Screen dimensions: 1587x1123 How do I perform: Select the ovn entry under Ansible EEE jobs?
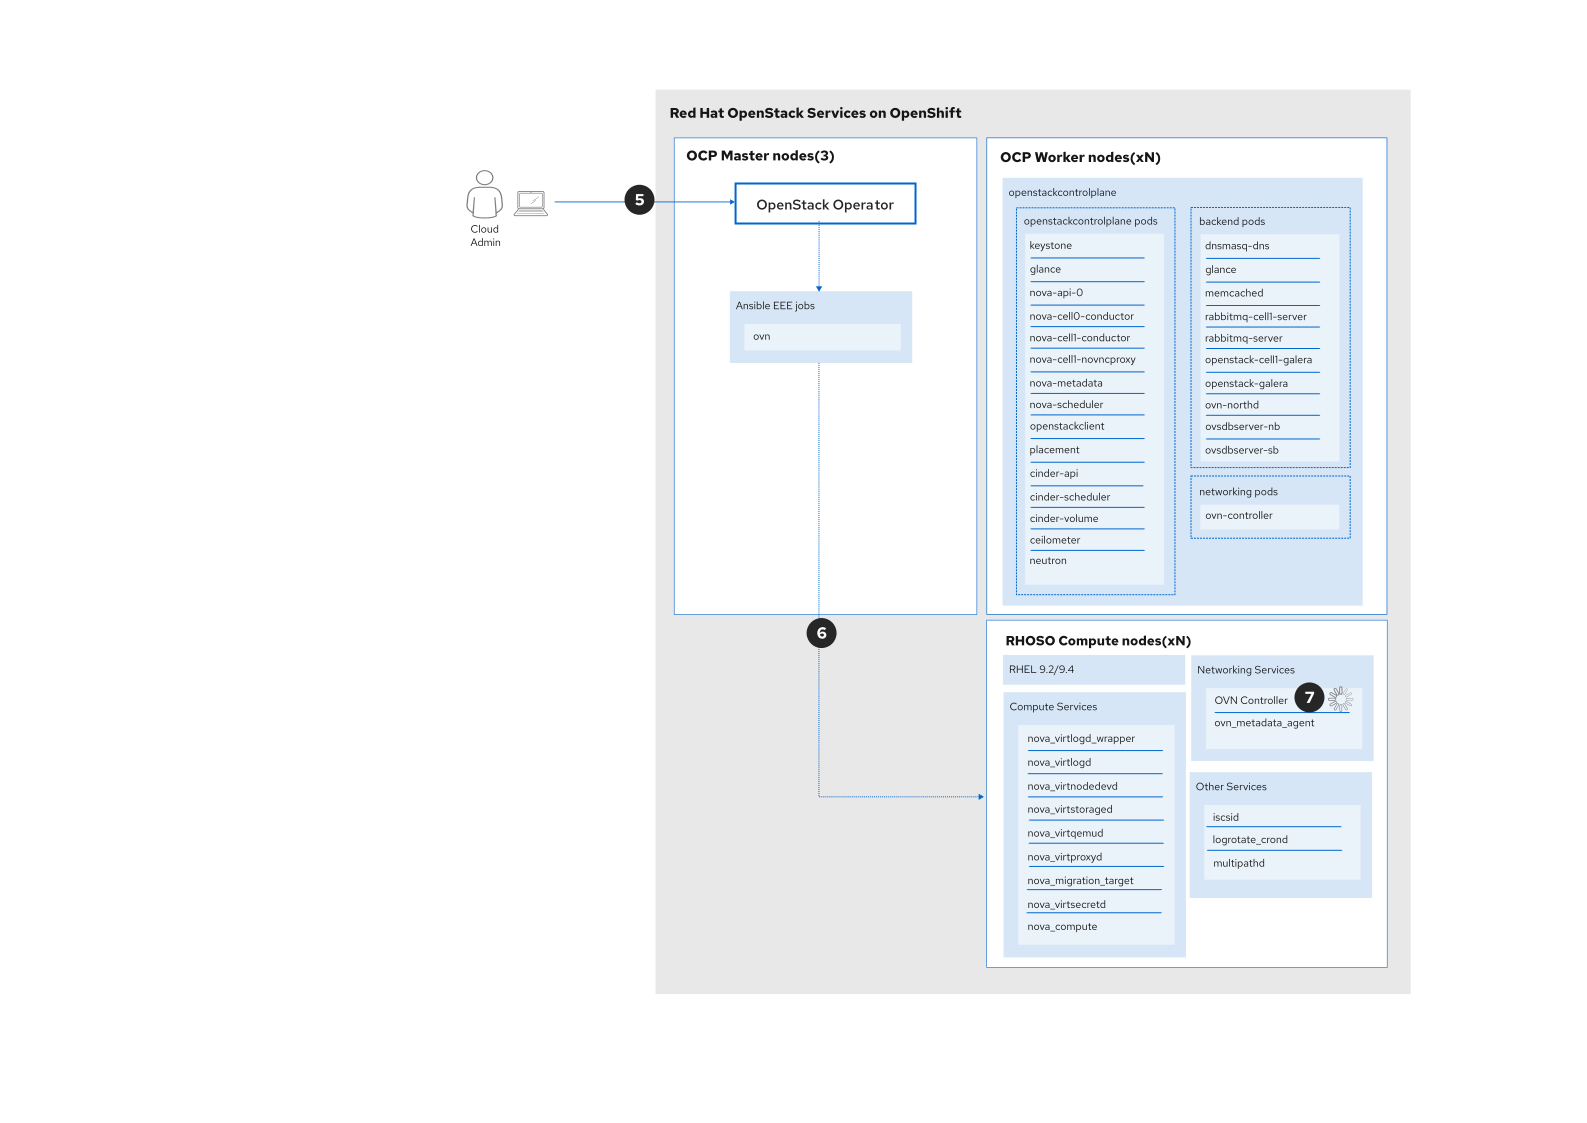[x=762, y=337]
